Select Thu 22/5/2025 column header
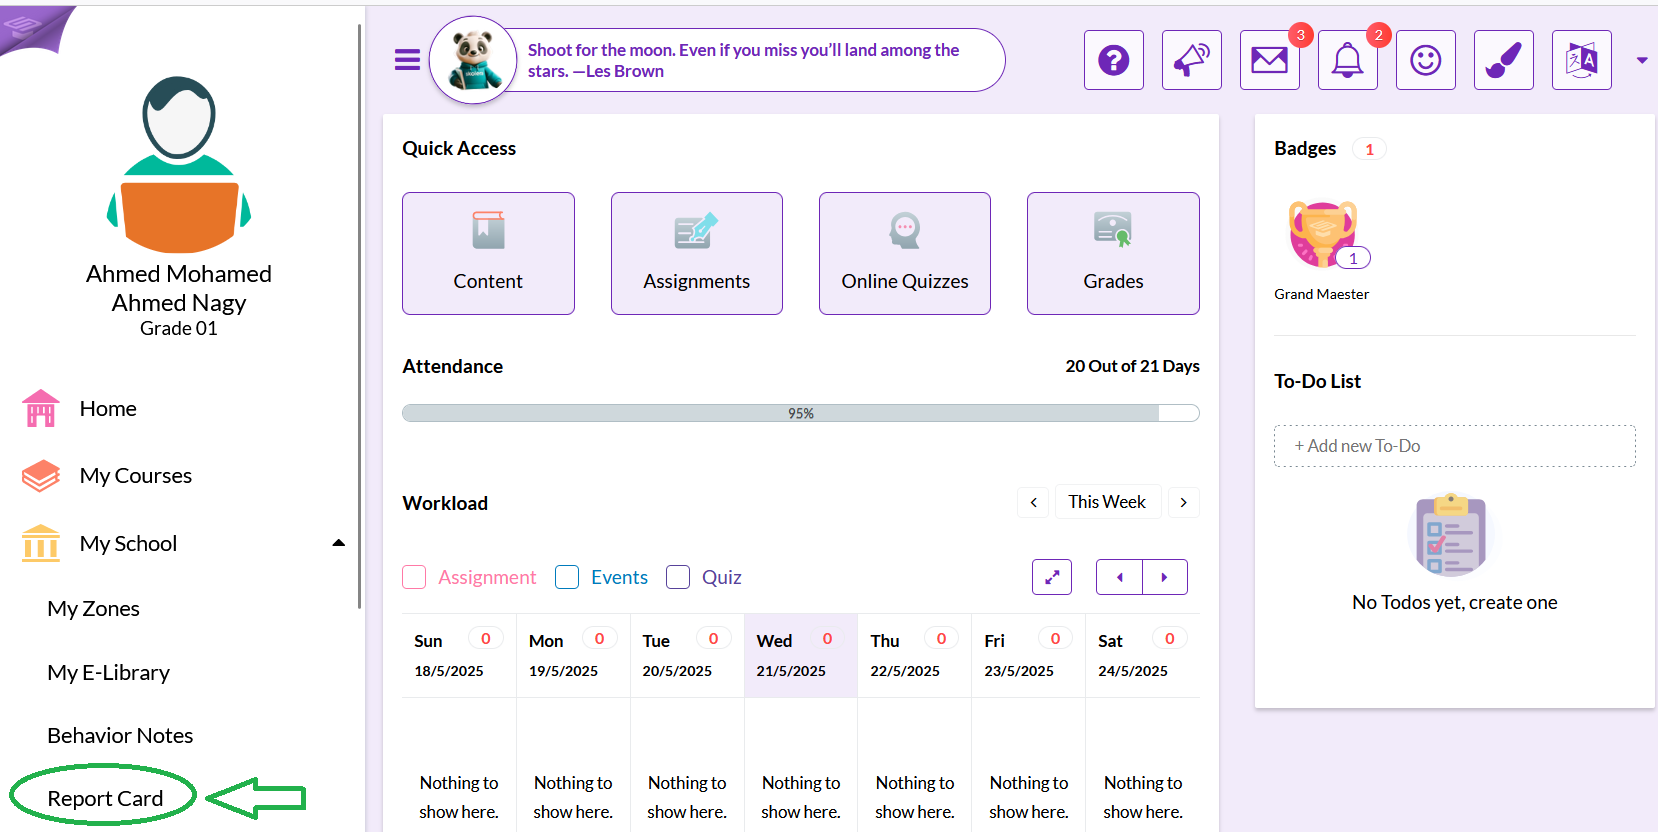The image size is (1658, 832). tap(915, 655)
